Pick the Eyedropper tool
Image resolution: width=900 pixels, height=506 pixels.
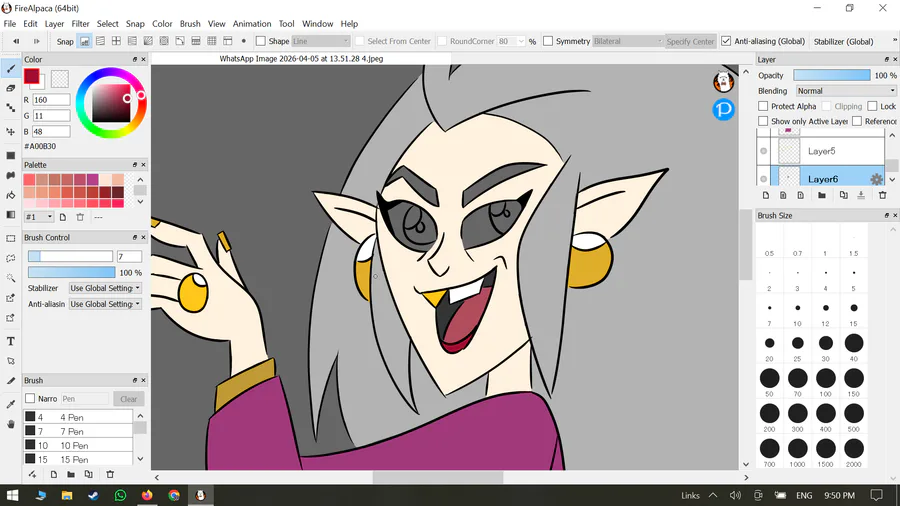pos(11,404)
